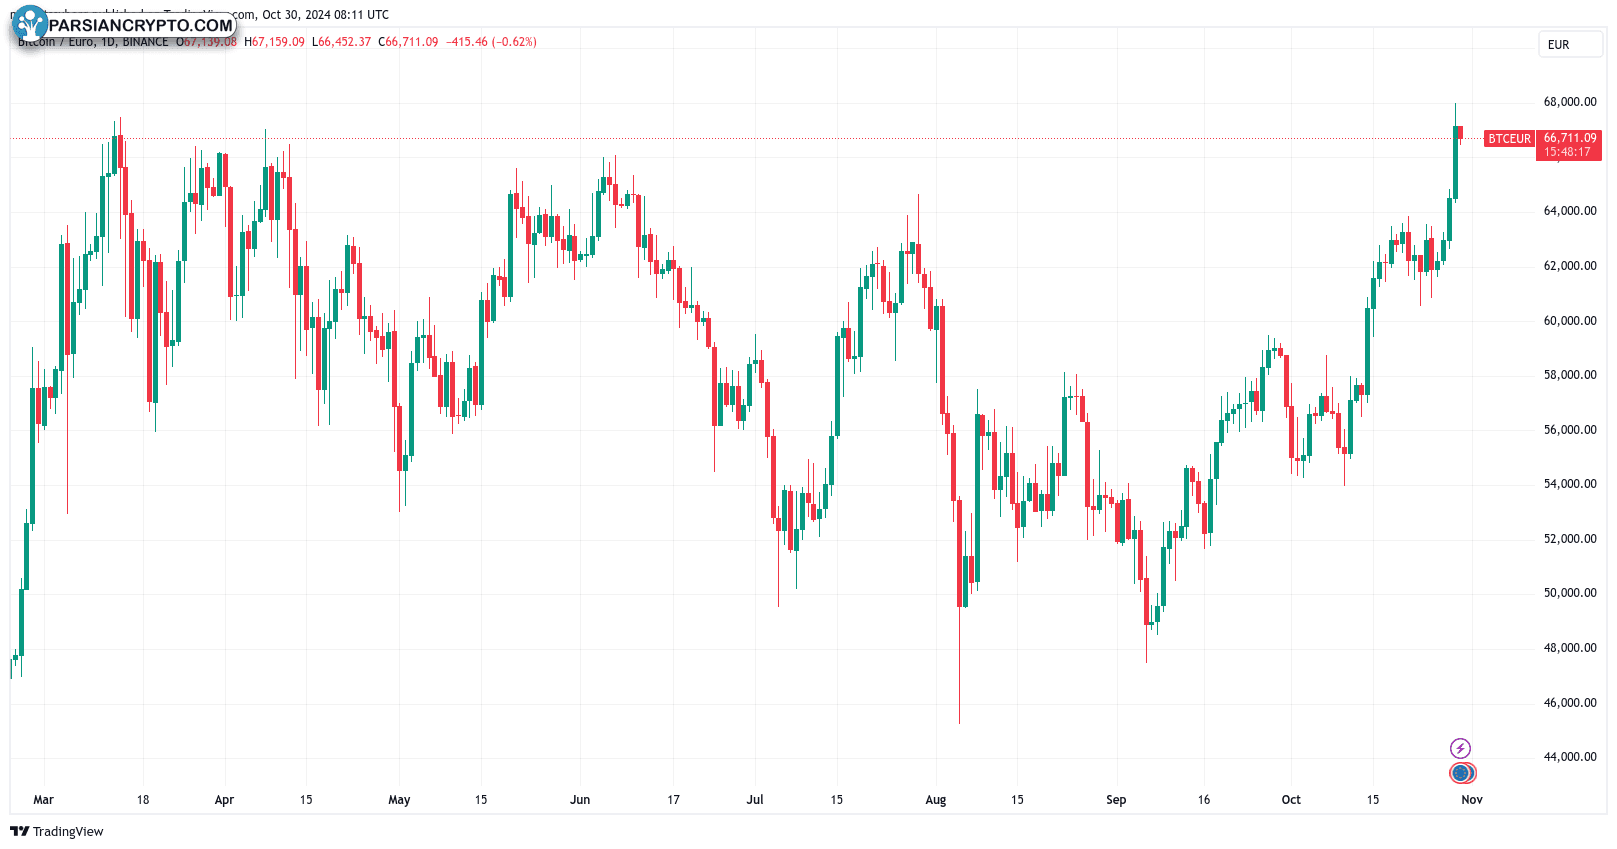Click the 50,000.00 price axis label
The width and height of the screenshot is (1617, 849).
(1570, 593)
